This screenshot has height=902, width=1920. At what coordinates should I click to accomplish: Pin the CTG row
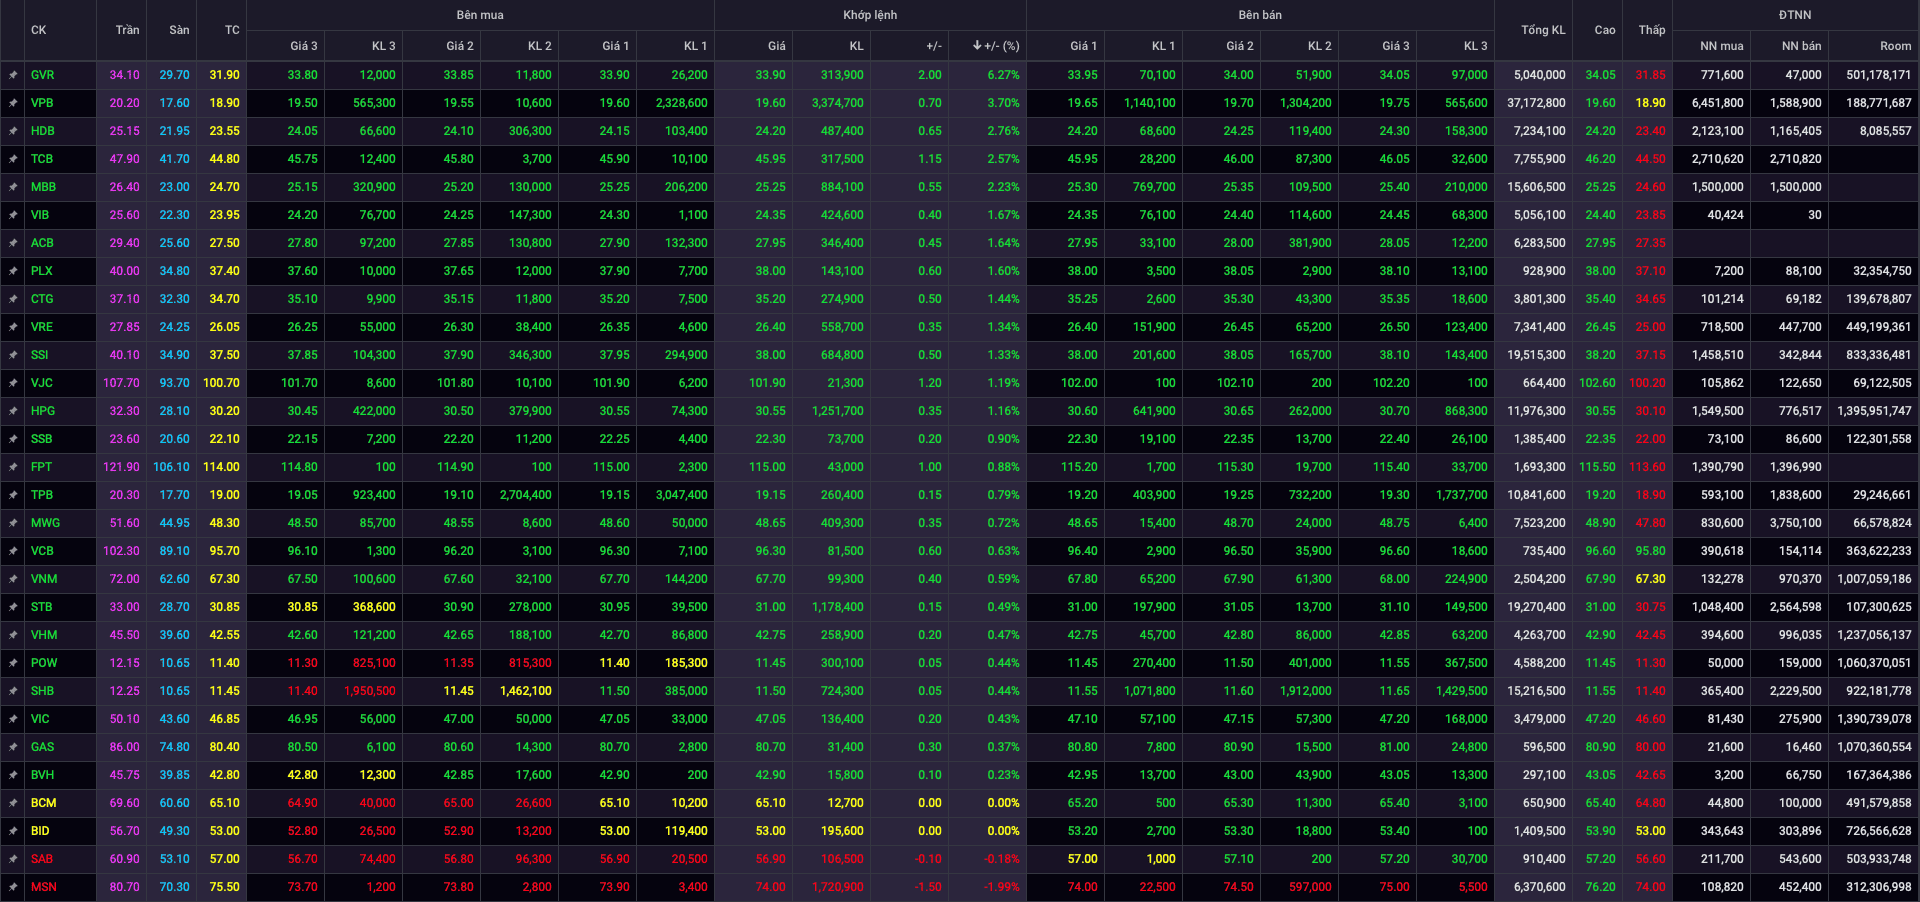pos(13,299)
